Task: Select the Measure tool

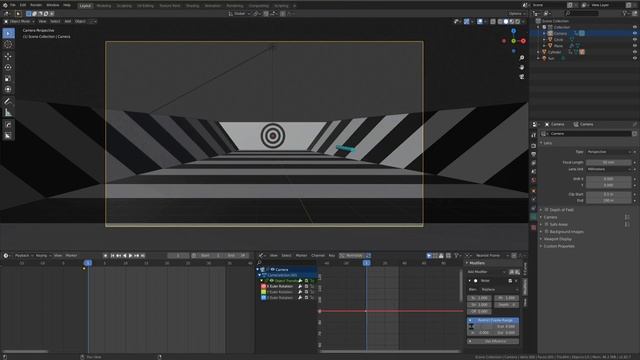Action: click(x=8, y=112)
